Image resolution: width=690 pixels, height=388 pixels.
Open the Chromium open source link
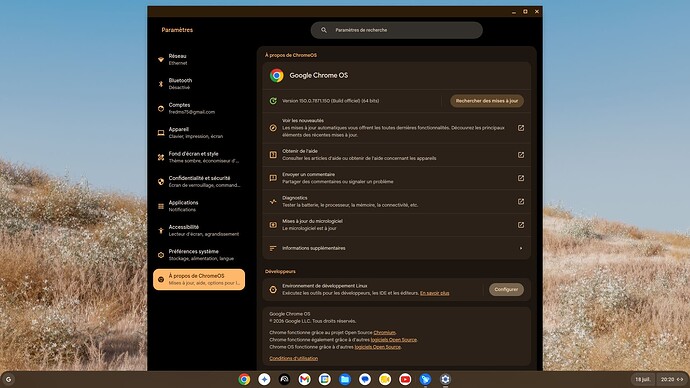[x=384, y=333]
